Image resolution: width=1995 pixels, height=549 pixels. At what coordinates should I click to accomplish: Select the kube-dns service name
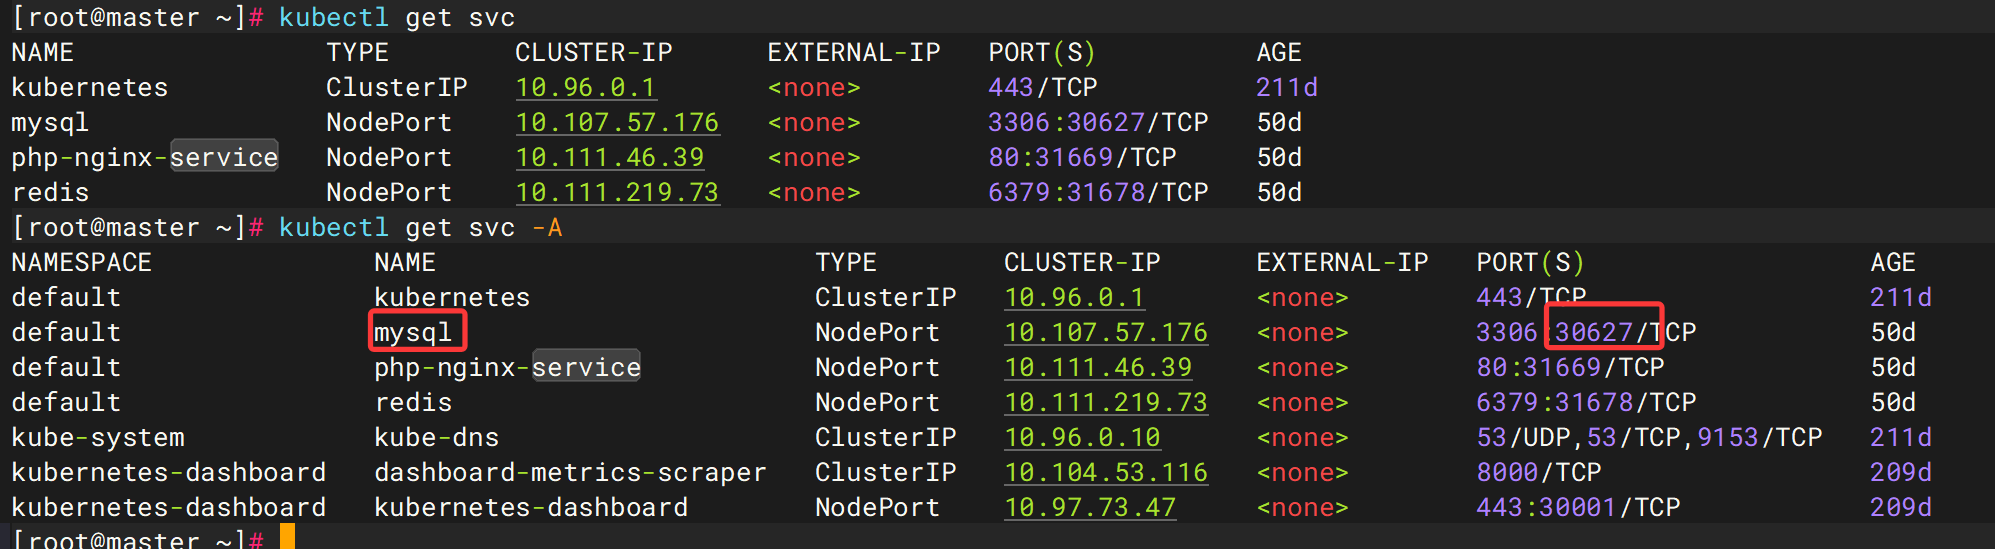436,437
